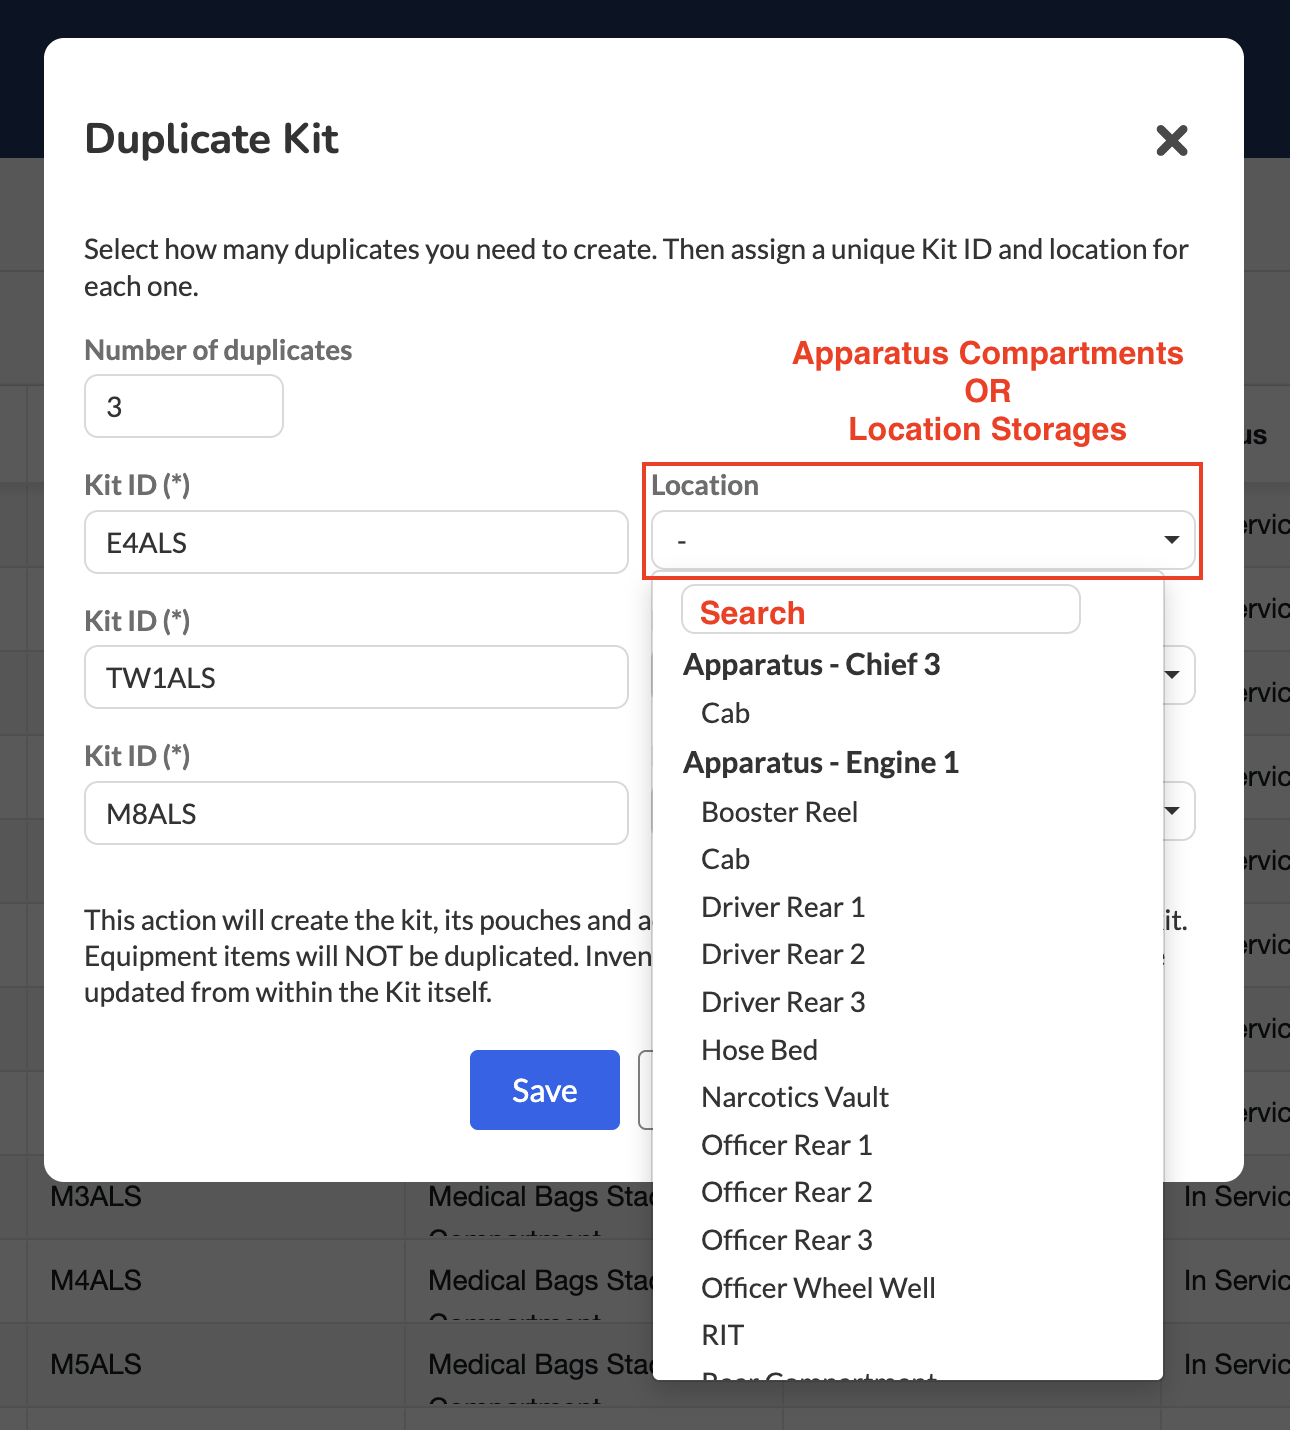
Task: Select Hose Bed location
Action: click(x=759, y=1050)
